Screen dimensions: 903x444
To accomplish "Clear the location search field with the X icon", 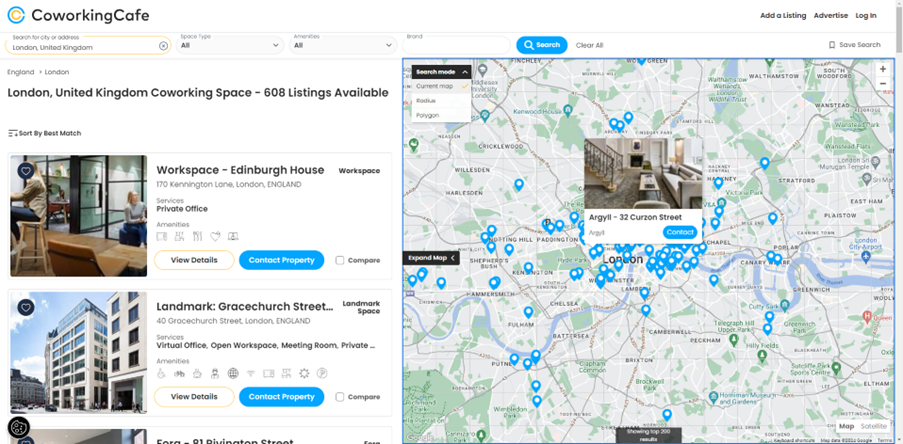I will click(x=164, y=45).
